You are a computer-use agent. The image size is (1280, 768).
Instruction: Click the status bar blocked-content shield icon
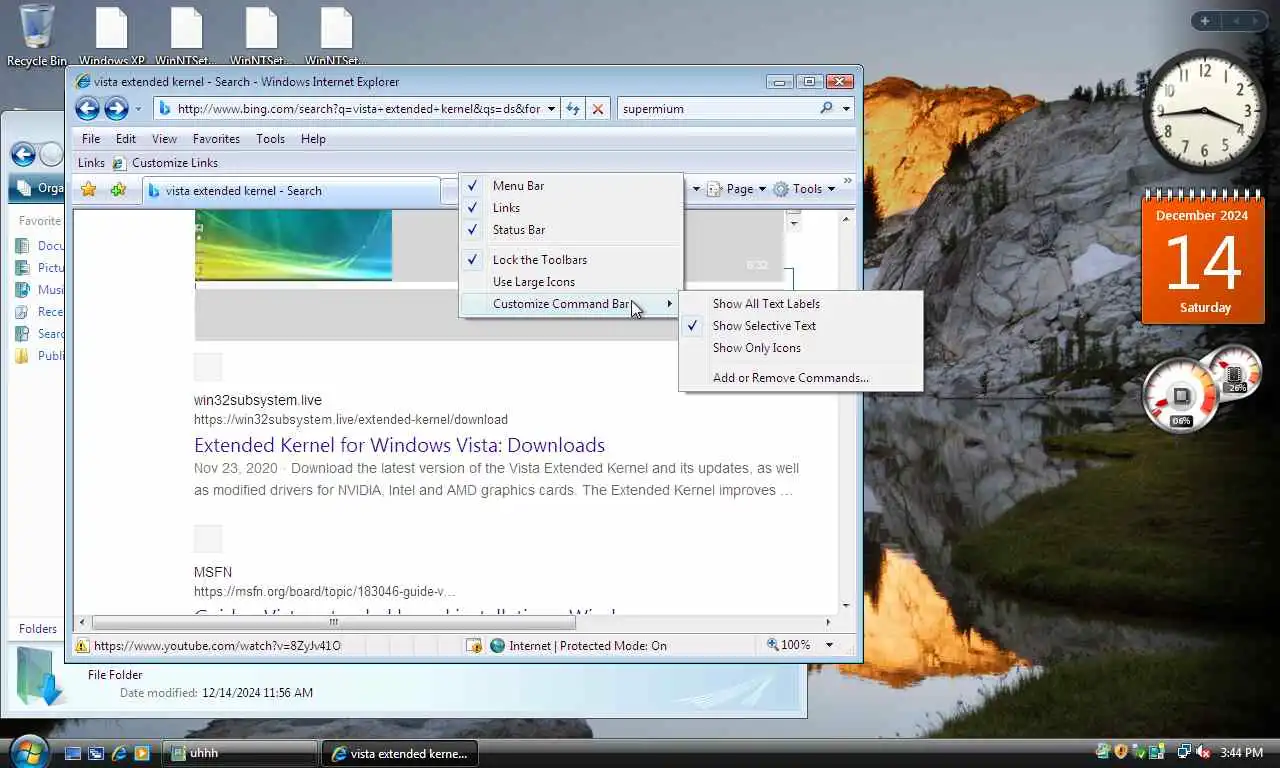tap(474, 646)
